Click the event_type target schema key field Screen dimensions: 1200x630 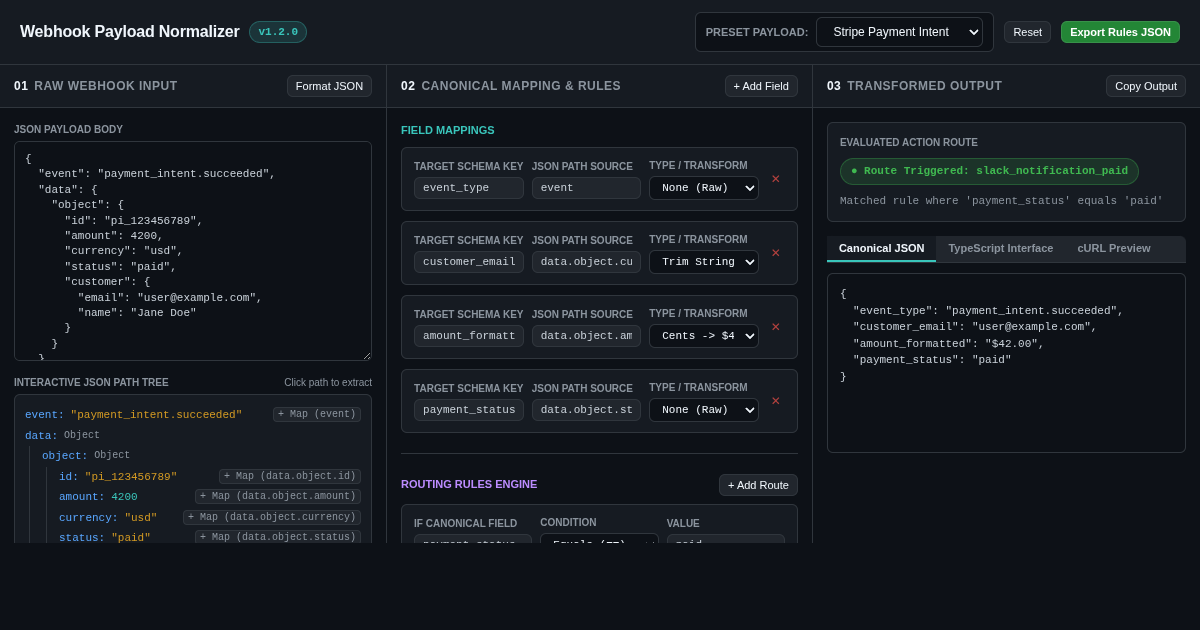tap(469, 188)
